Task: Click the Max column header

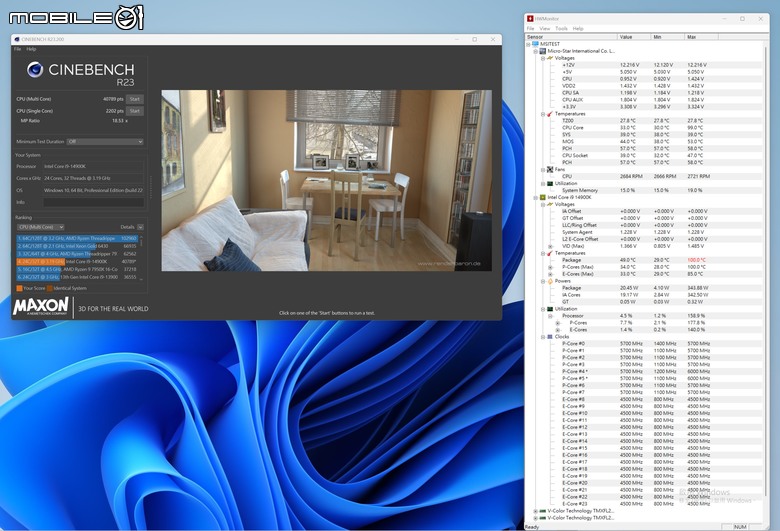Action: 701,37
